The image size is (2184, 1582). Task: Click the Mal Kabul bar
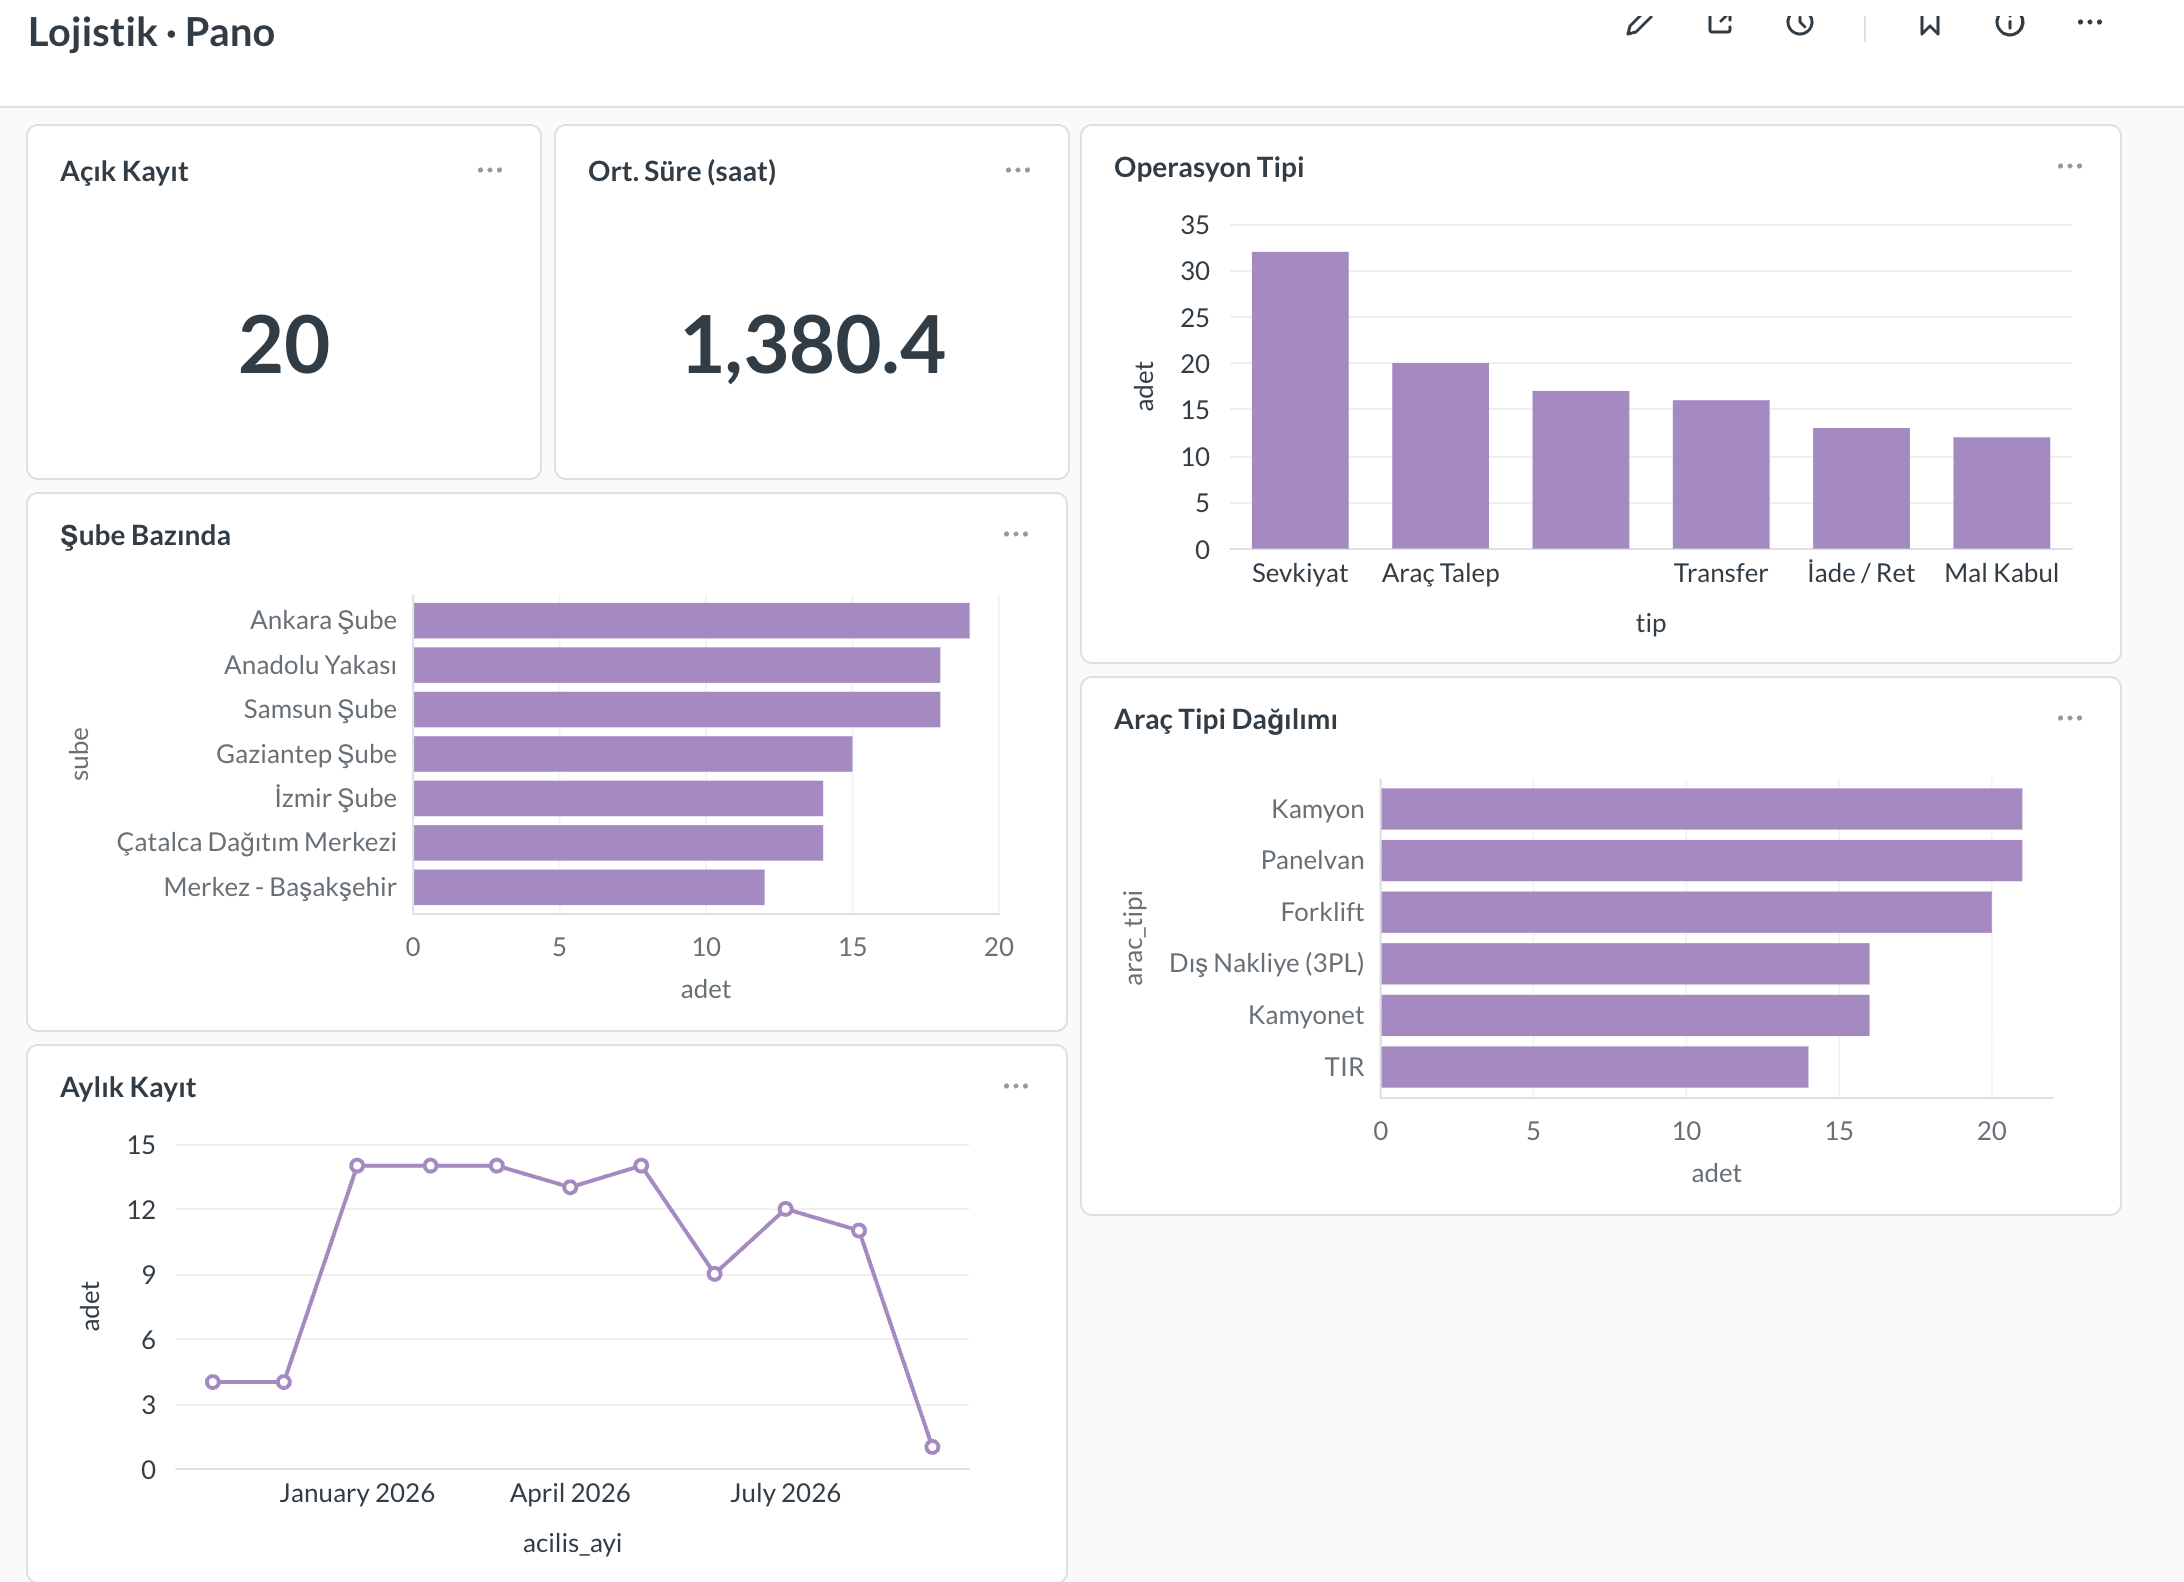tap(2001, 493)
